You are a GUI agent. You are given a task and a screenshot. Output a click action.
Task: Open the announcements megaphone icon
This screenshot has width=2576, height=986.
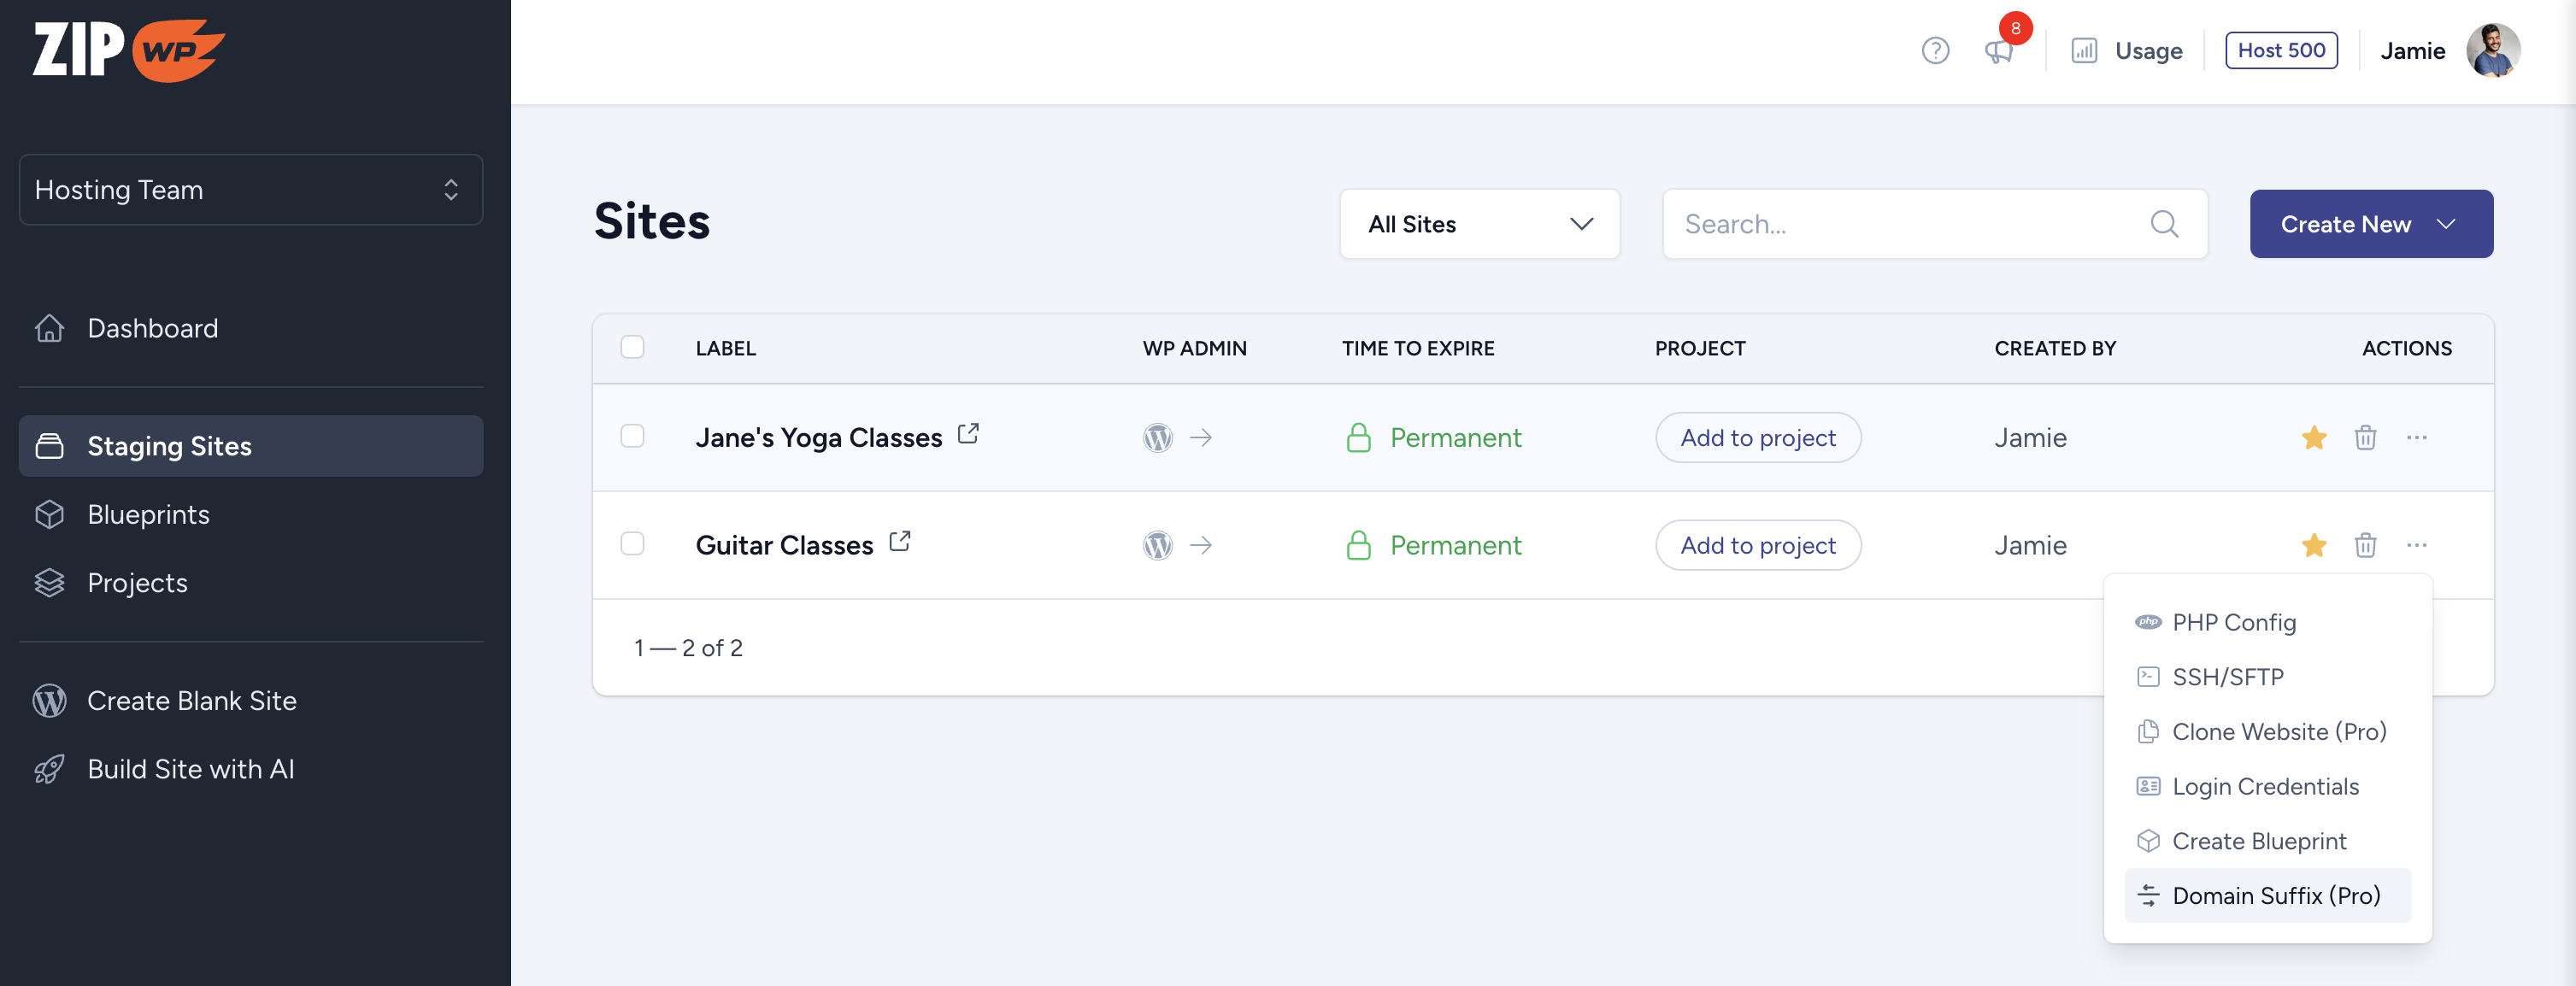[1998, 51]
